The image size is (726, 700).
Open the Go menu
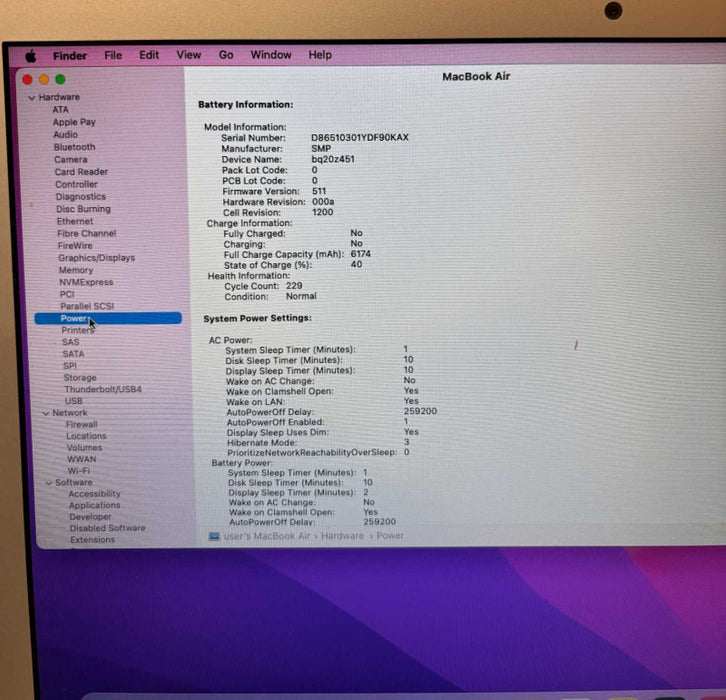pyautogui.click(x=225, y=55)
